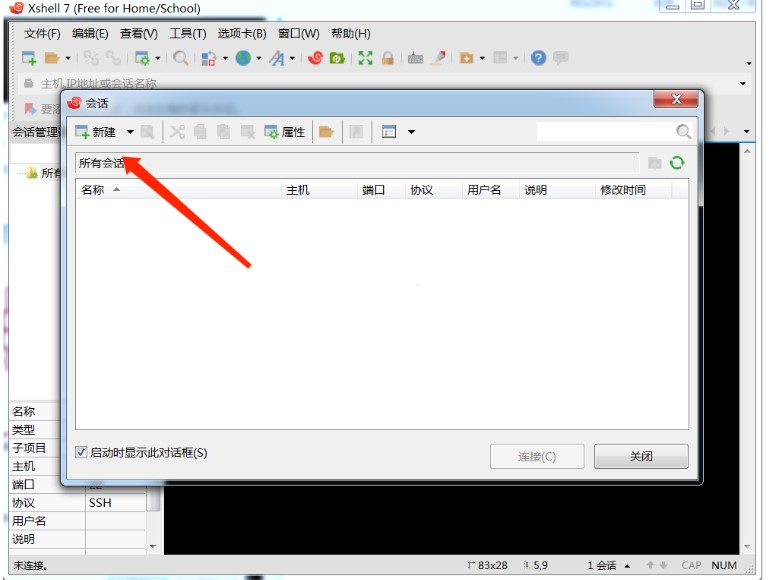Click the open folder icon in Sessions dialog
The image size is (771, 580).
(x=326, y=132)
